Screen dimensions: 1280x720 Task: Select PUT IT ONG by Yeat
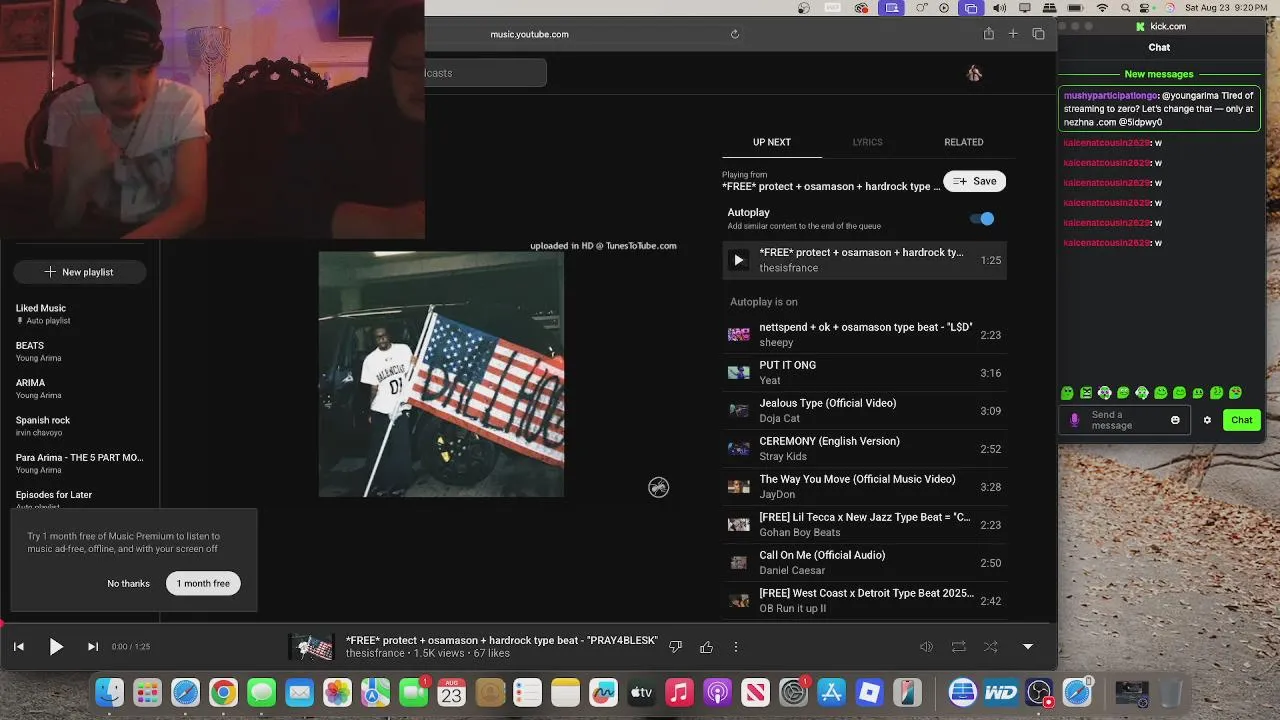865,373
